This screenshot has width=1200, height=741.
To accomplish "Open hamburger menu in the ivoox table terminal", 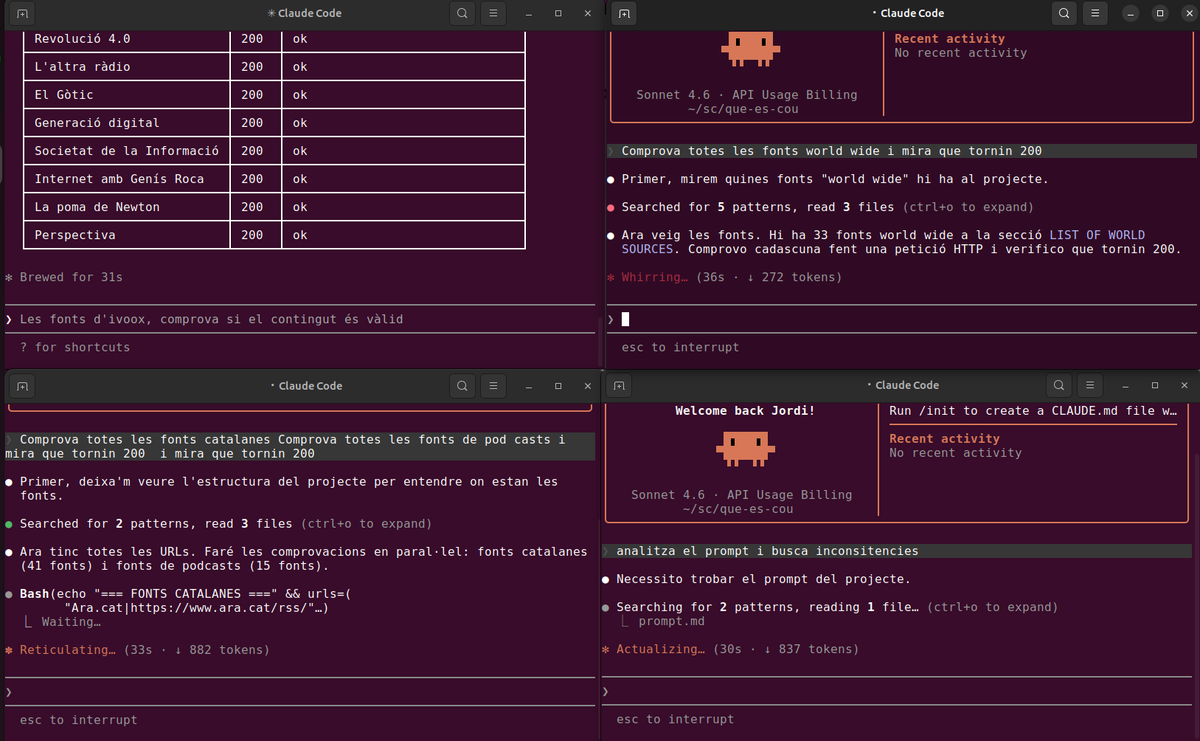I will 493,14.
